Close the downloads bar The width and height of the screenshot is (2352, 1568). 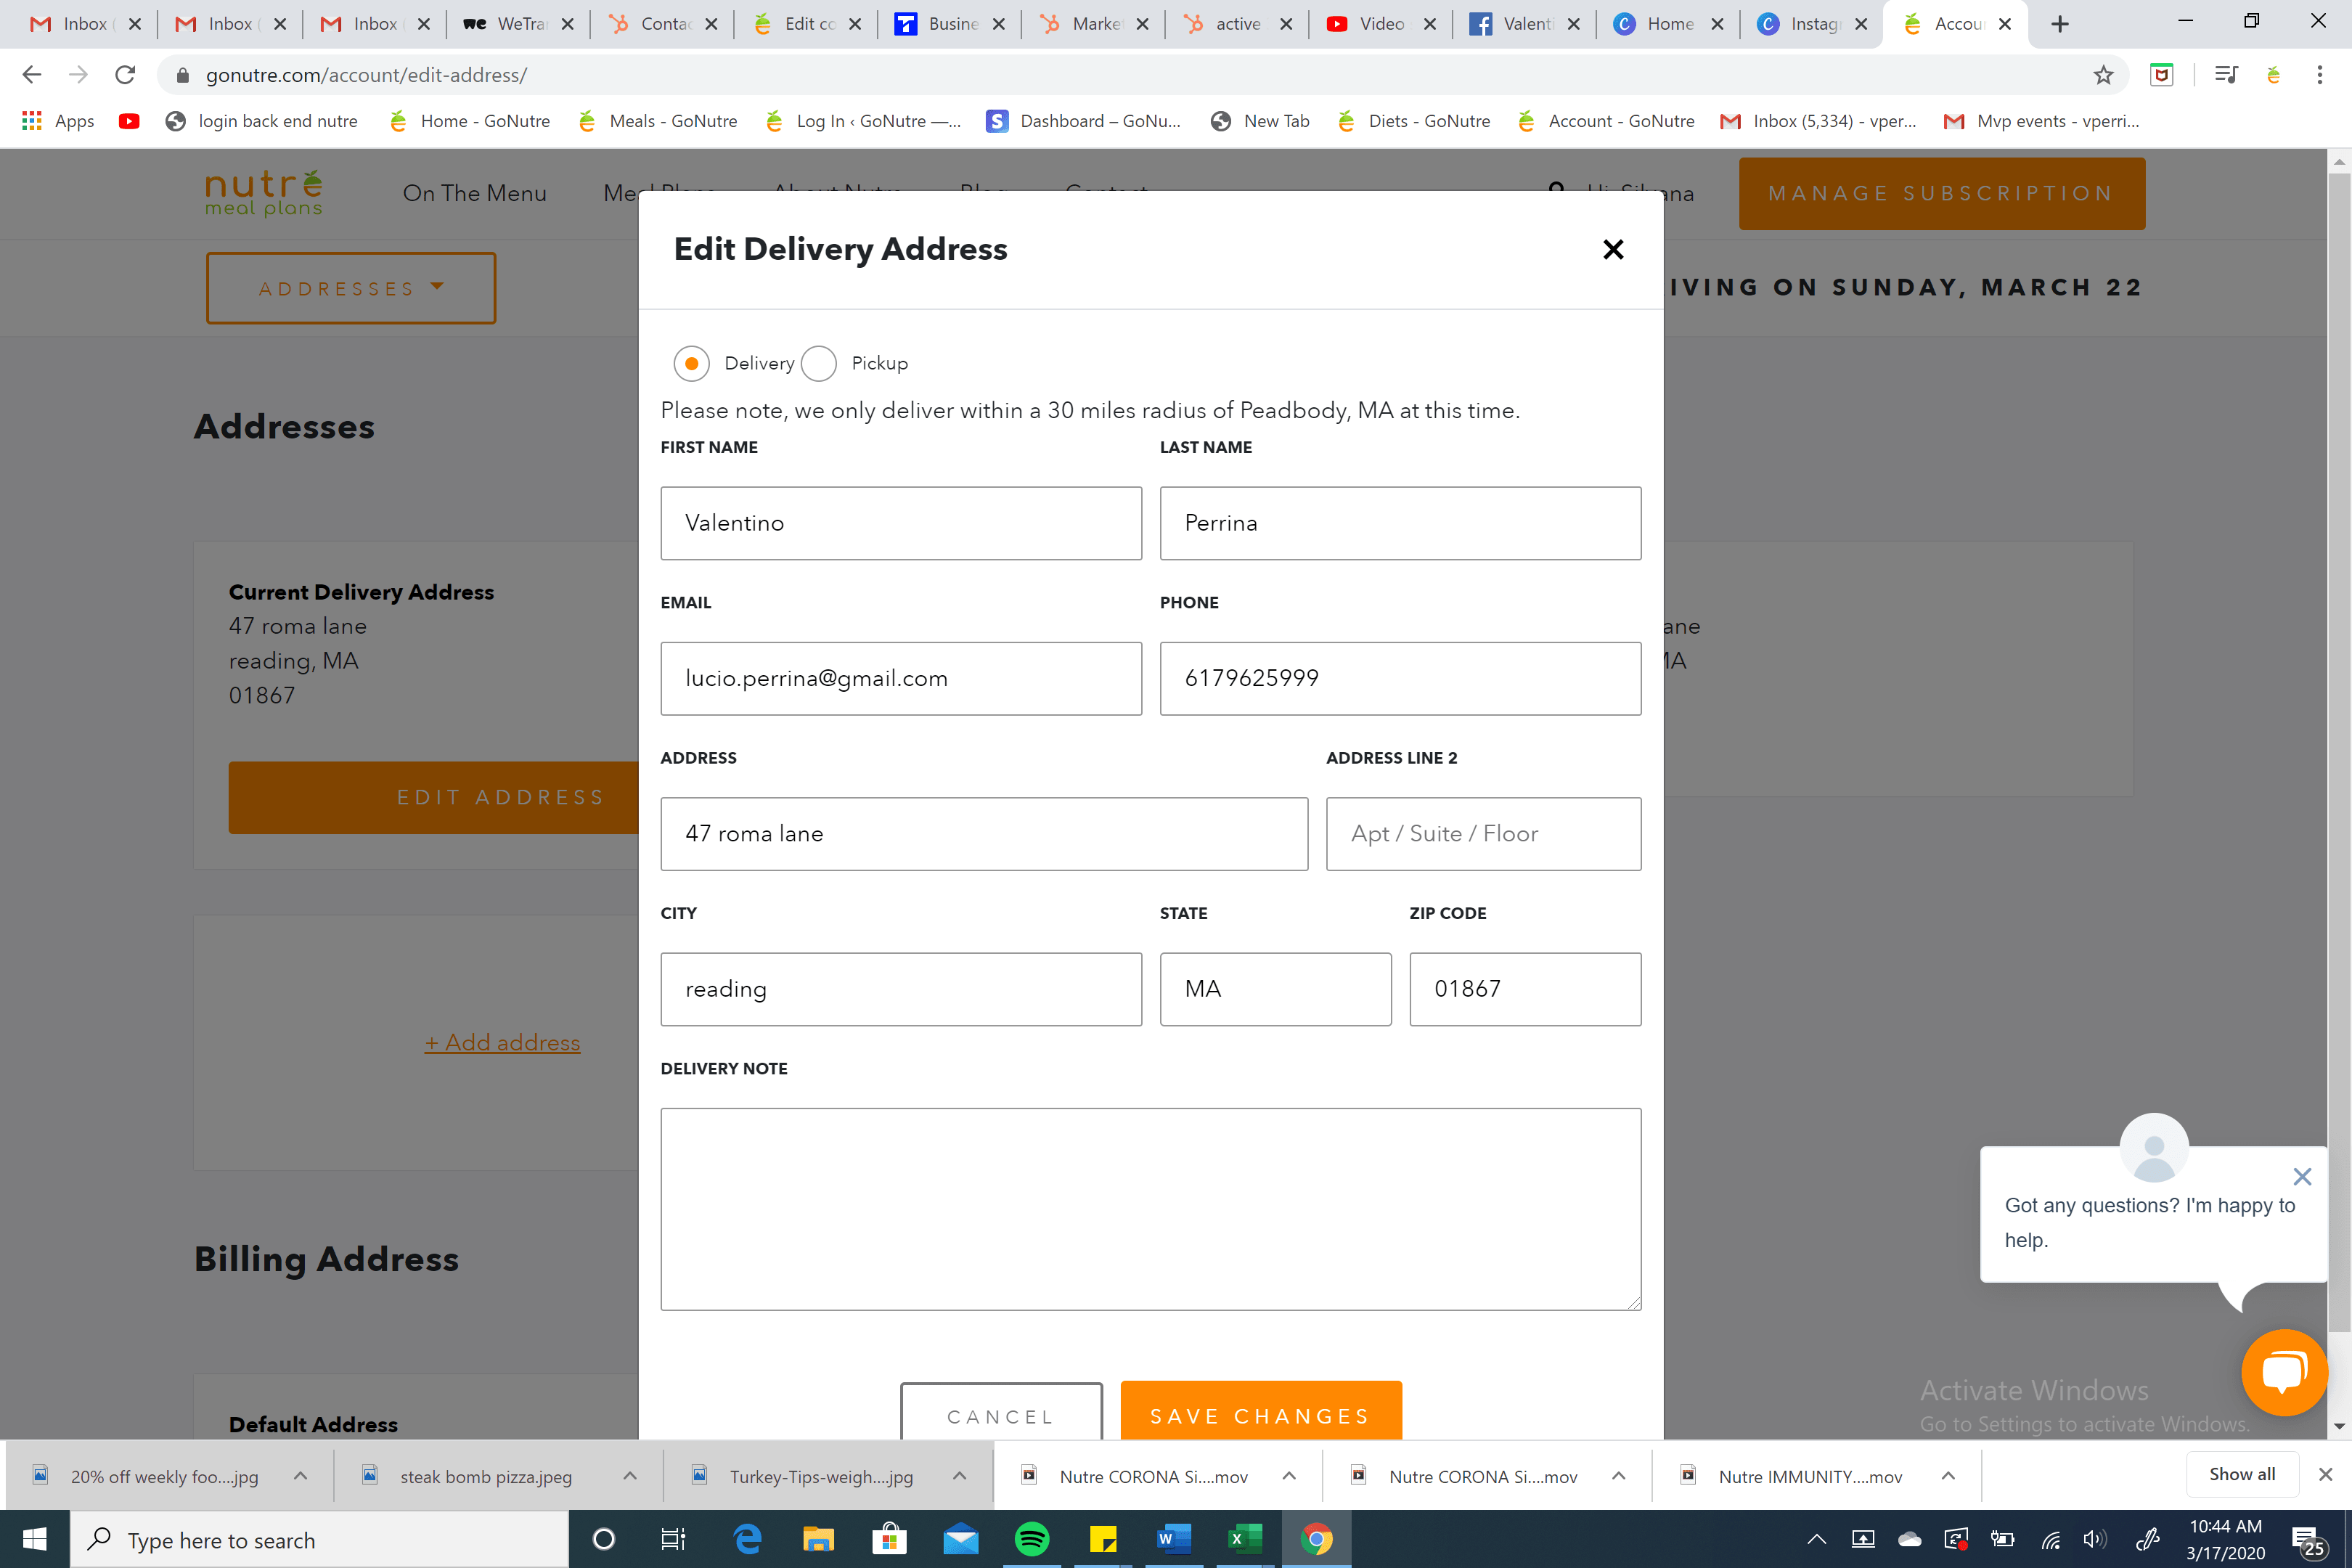click(x=2325, y=1474)
